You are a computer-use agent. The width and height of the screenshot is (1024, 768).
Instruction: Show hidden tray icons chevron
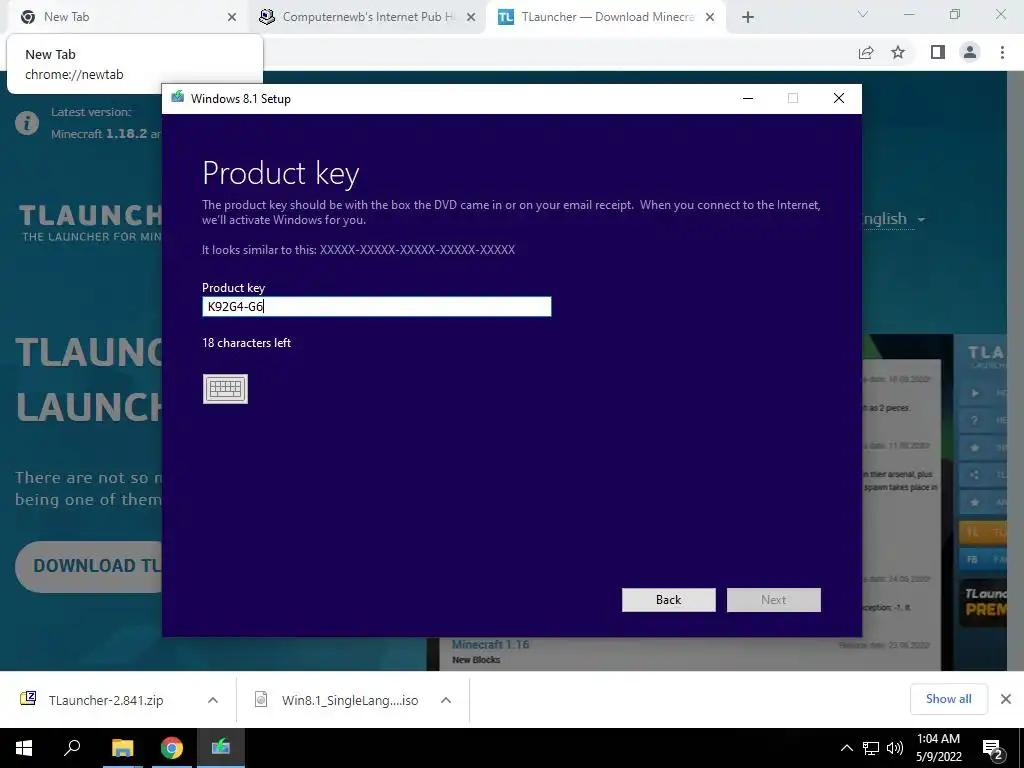846,748
